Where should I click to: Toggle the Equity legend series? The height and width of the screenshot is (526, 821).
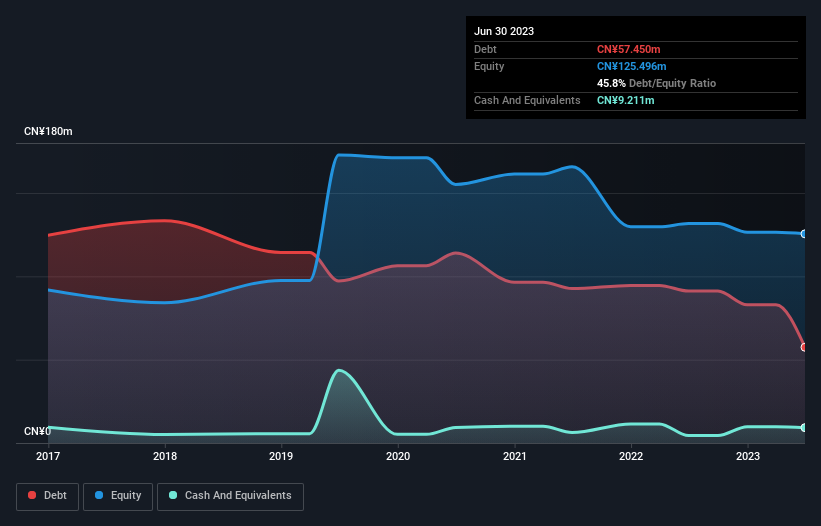[x=118, y=496]
